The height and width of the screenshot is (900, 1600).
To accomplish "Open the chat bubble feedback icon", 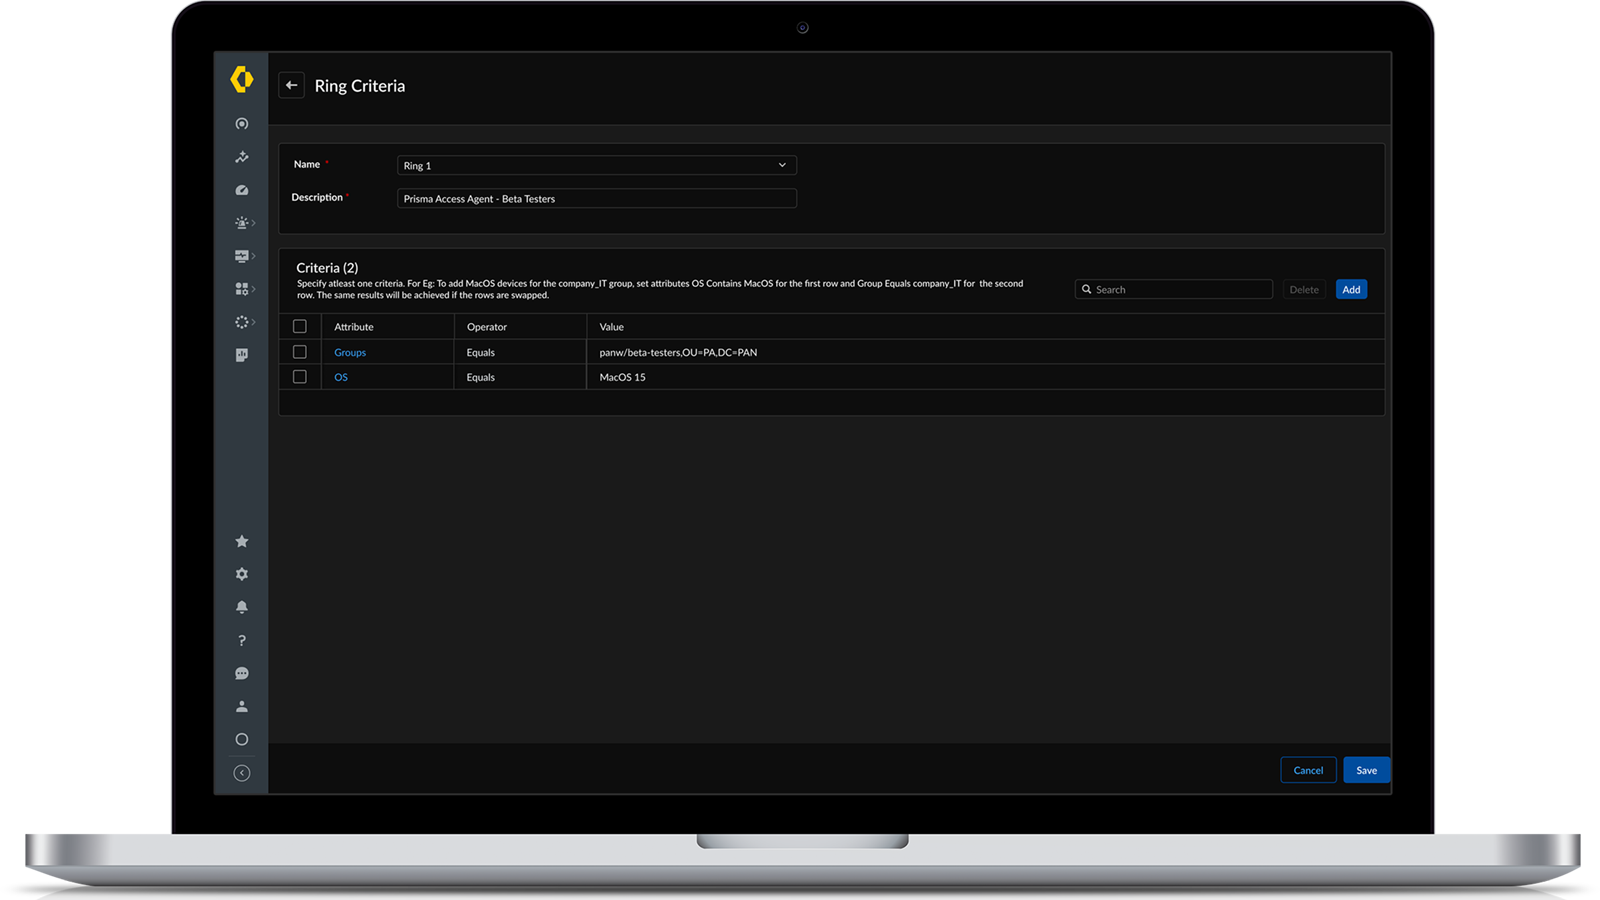I will [242, 673].
